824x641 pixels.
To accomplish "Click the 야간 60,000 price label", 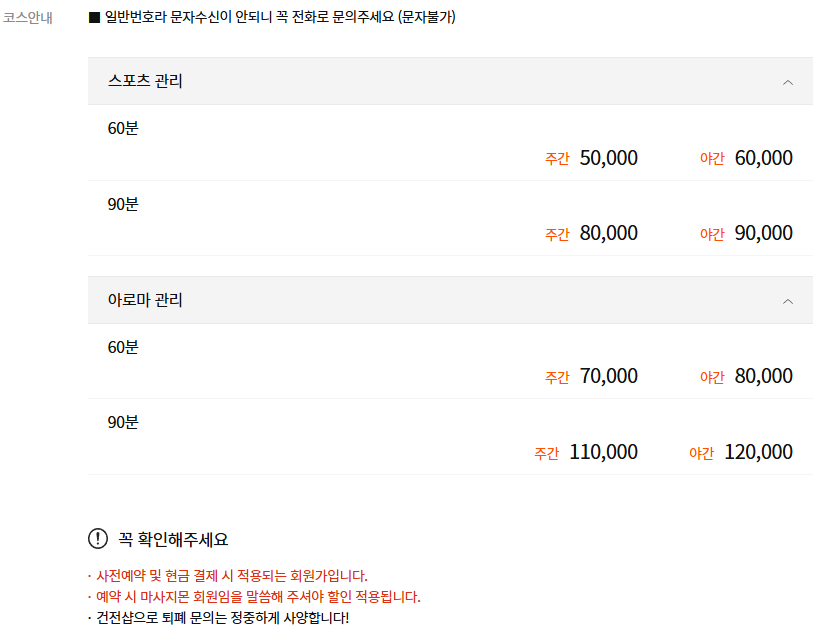I will tap(748, 157).
